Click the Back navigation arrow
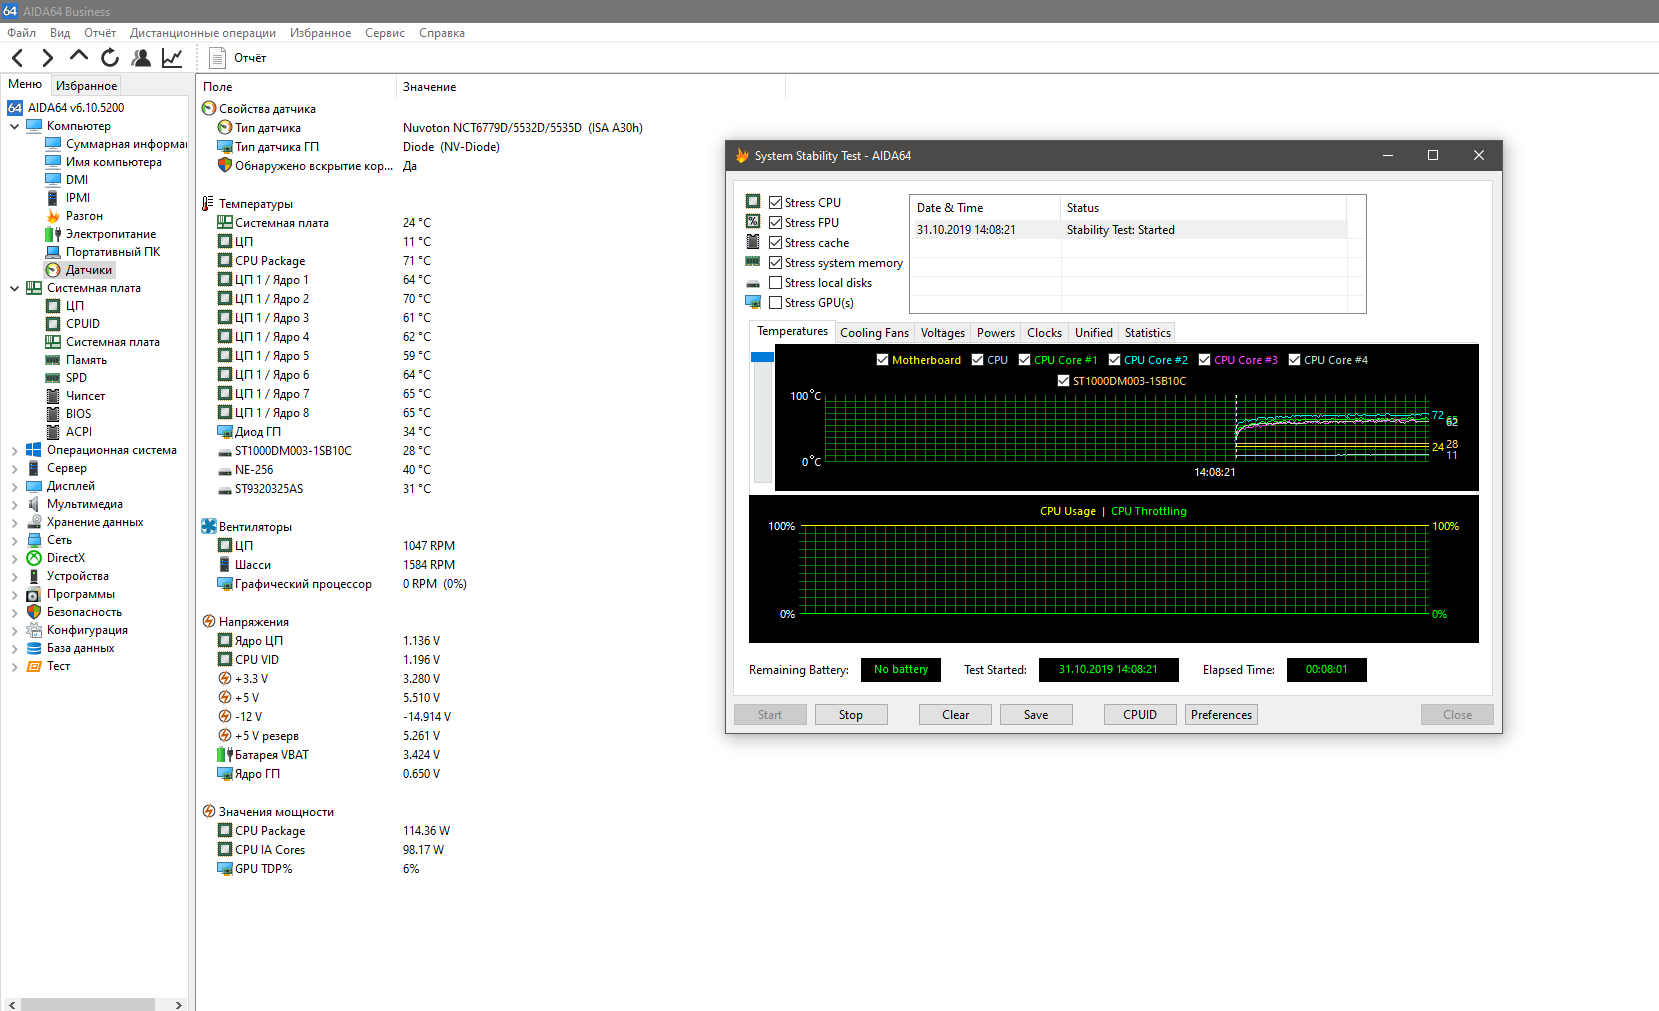Image resolution: width=1659 pixels, height=1011 pixels. (17, 58)
